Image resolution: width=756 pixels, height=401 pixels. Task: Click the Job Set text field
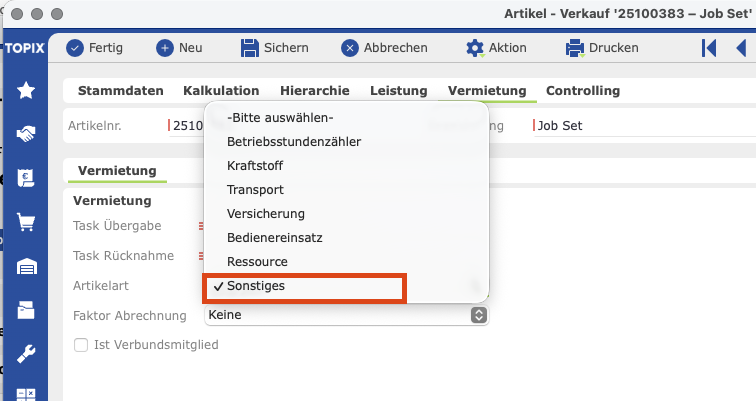point(644,126)
